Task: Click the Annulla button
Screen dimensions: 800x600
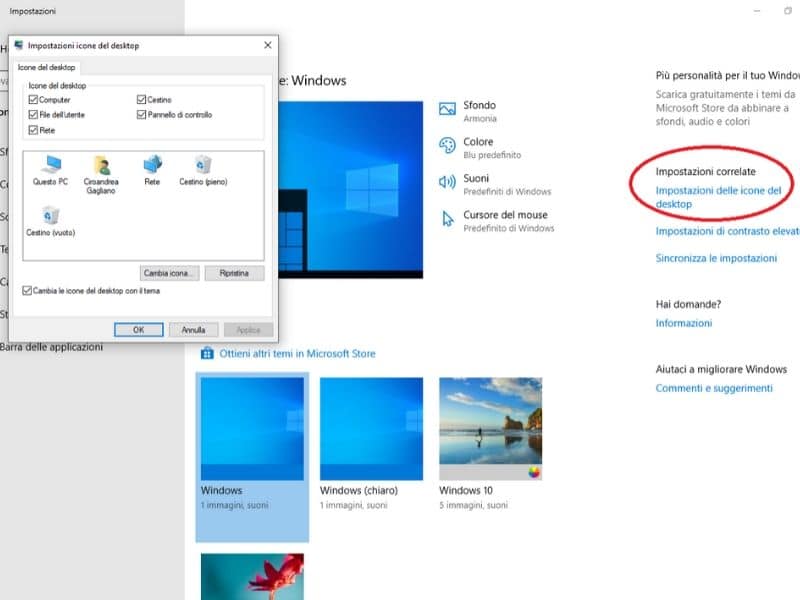Action: [x=193, y=330]
